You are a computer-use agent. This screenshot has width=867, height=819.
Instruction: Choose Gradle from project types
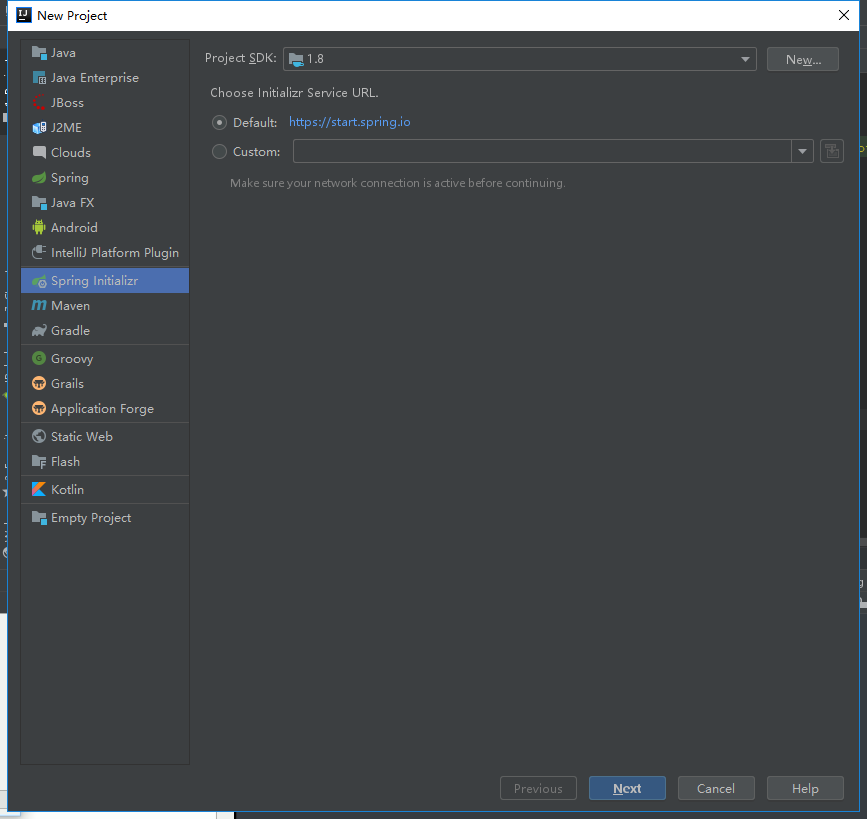(105, 331)
